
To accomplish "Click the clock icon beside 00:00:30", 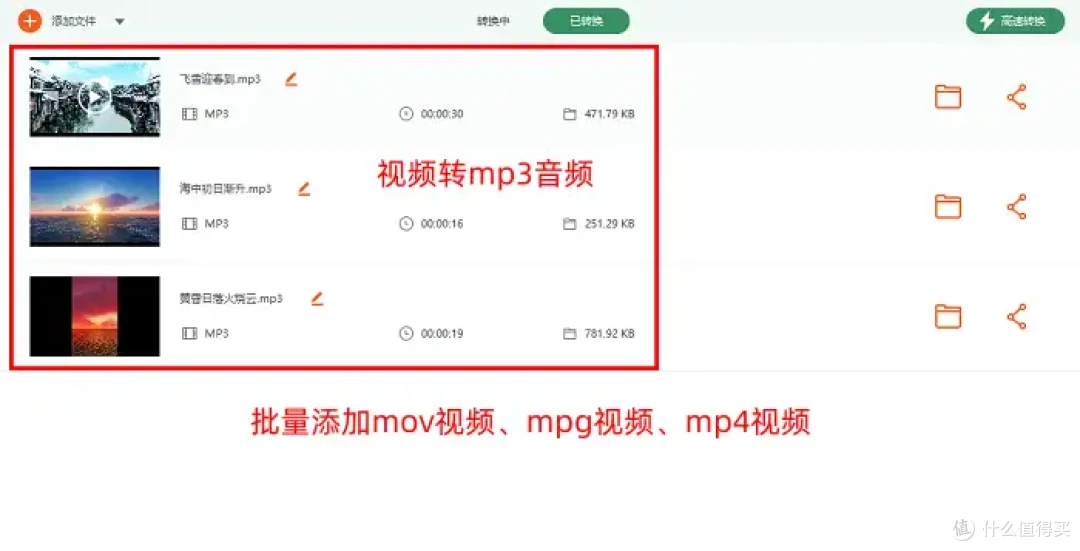I will (x=406, y=114).
